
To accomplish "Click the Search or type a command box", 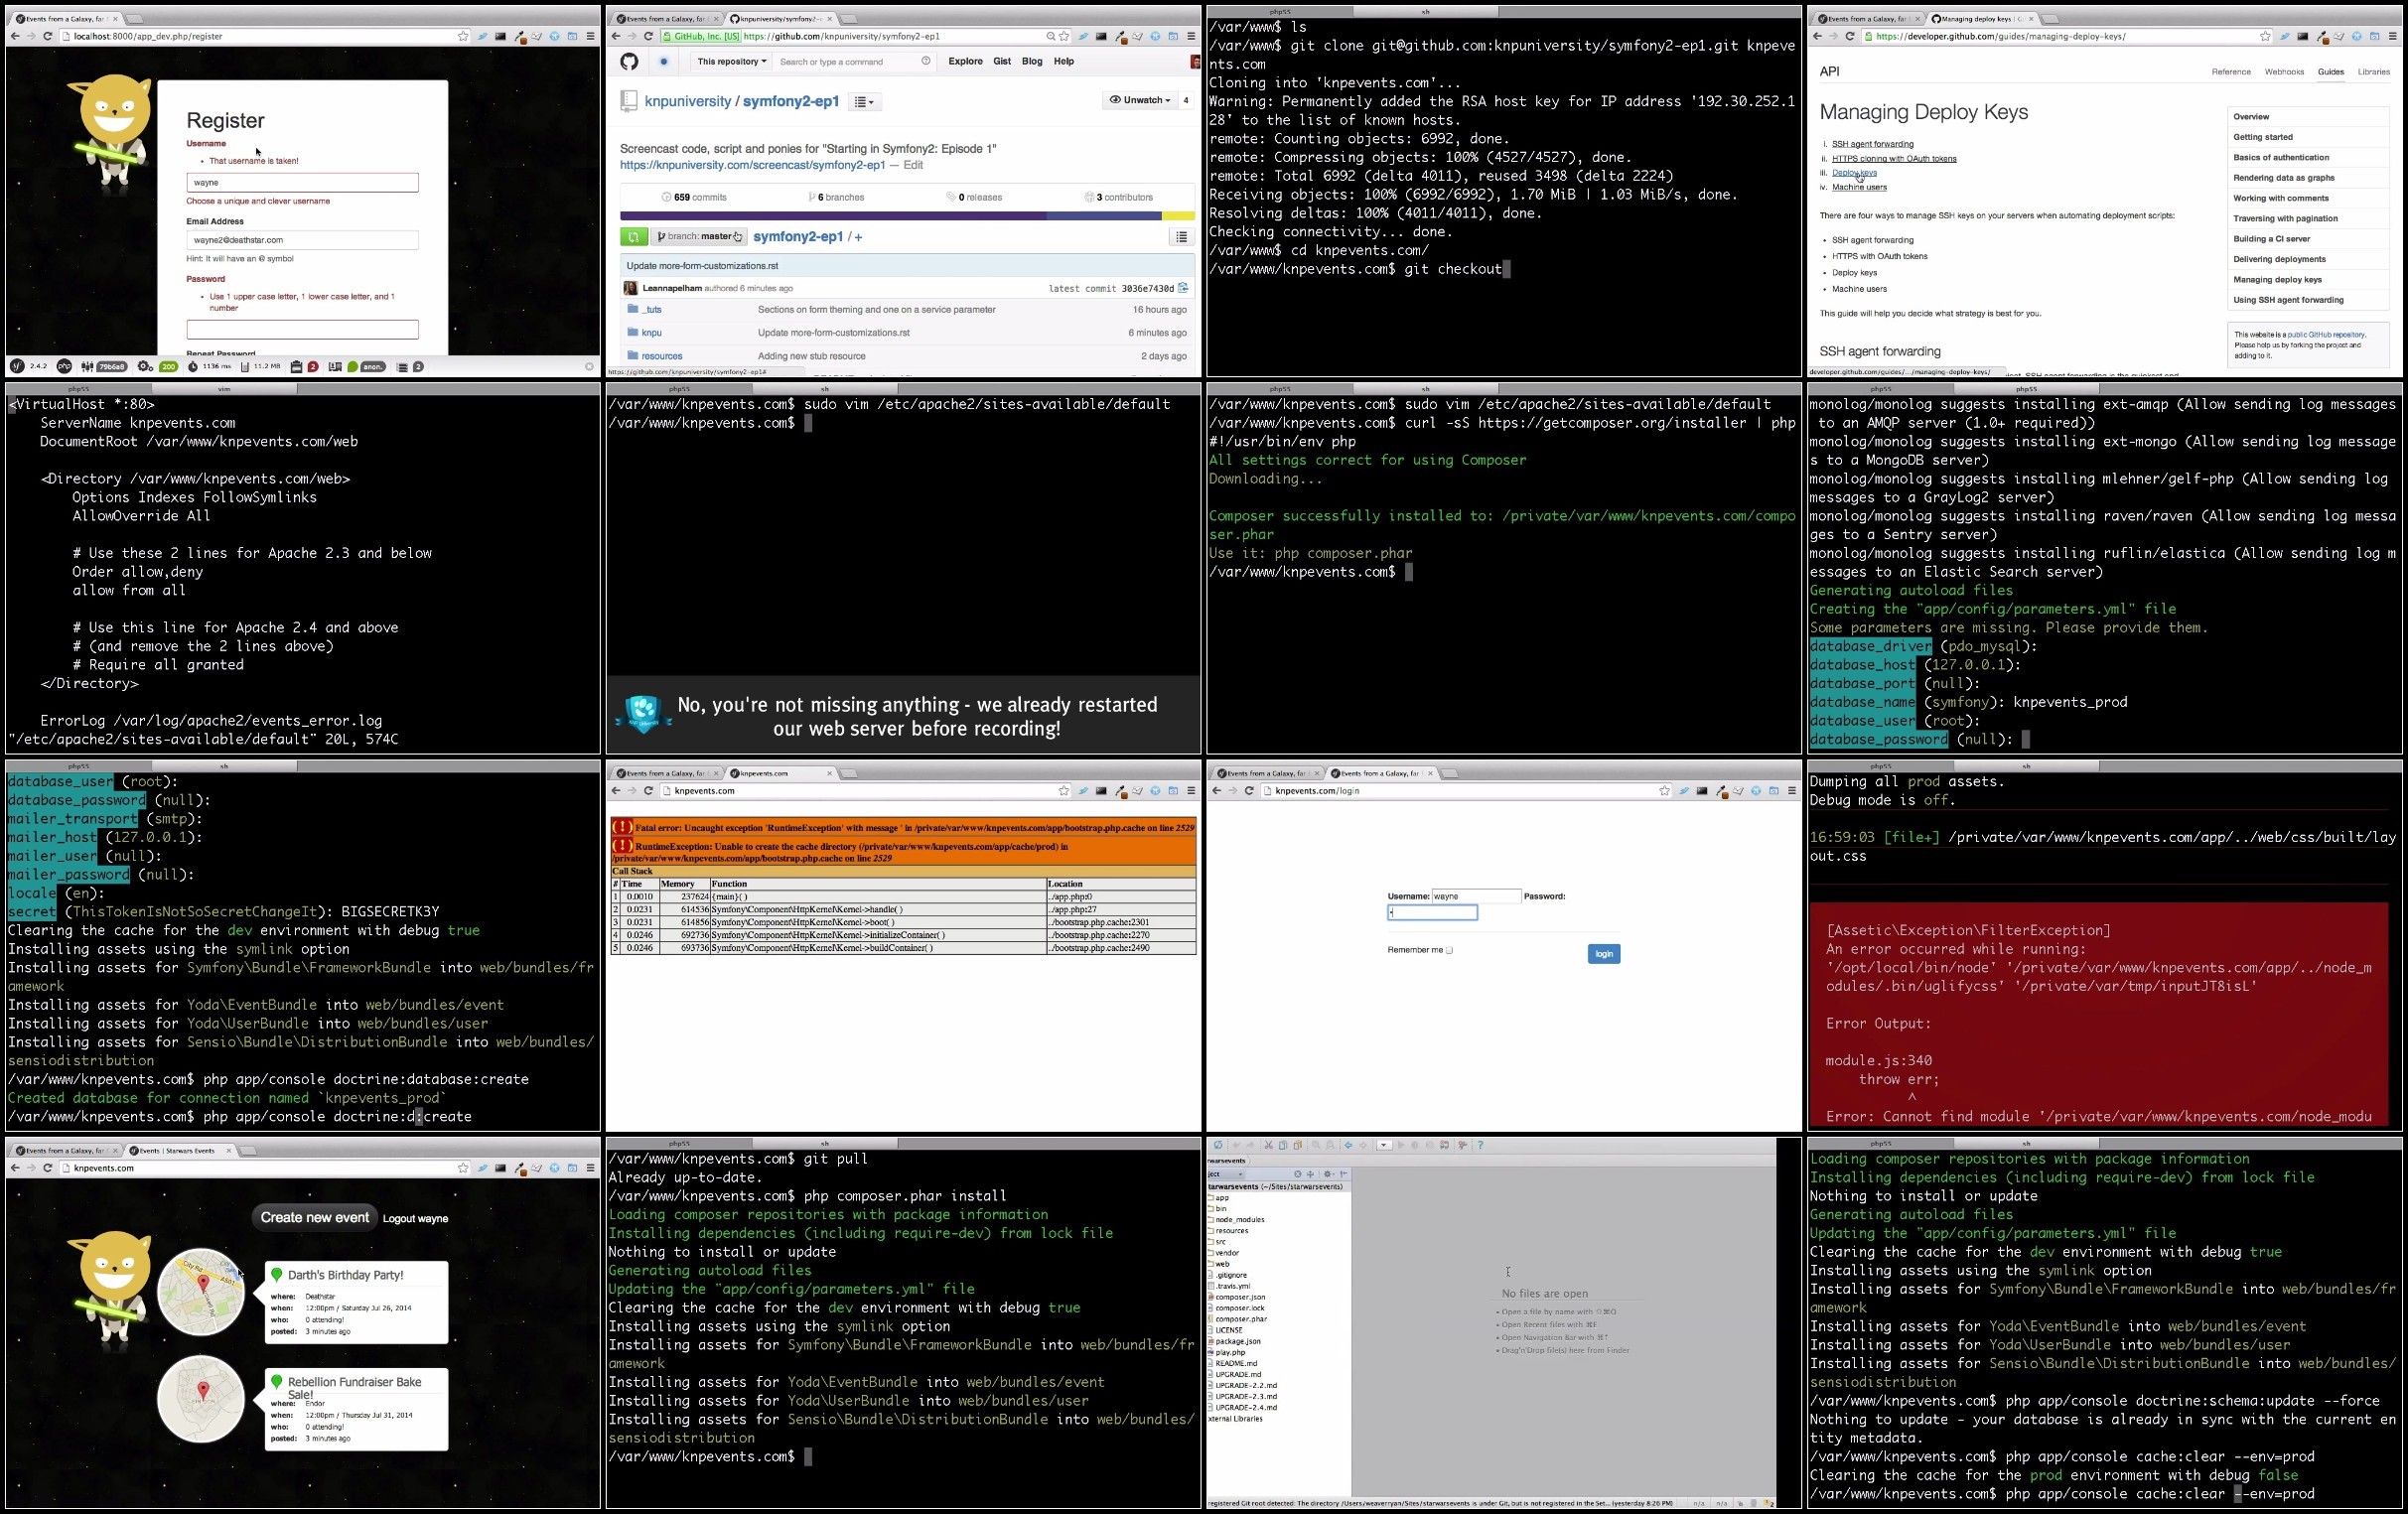I will tap(855, 62).
